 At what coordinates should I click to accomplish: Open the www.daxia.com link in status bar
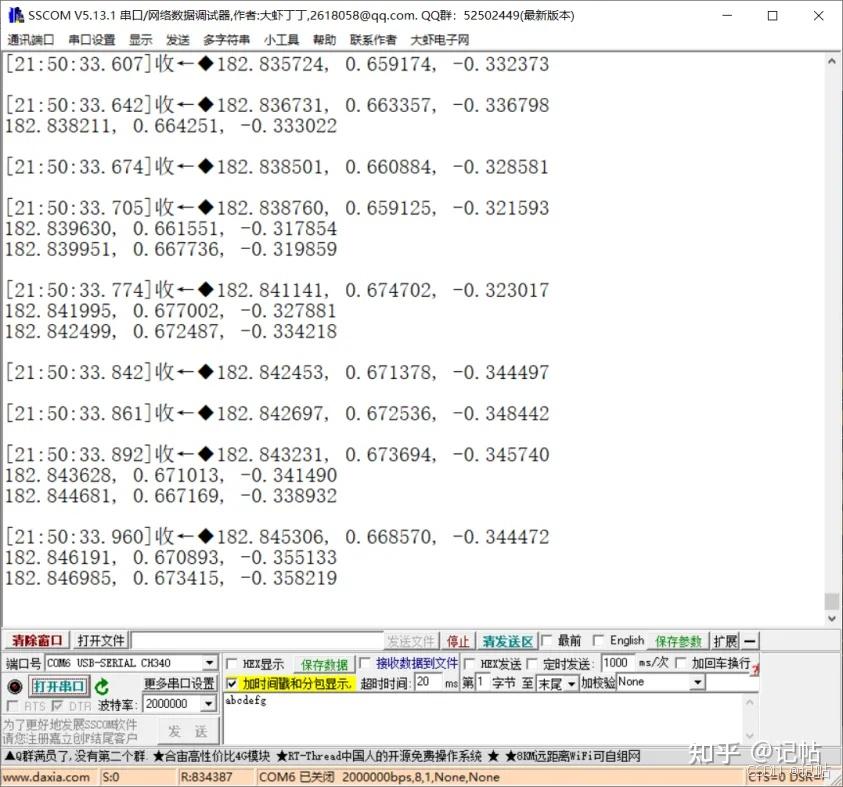pos(46,774)
